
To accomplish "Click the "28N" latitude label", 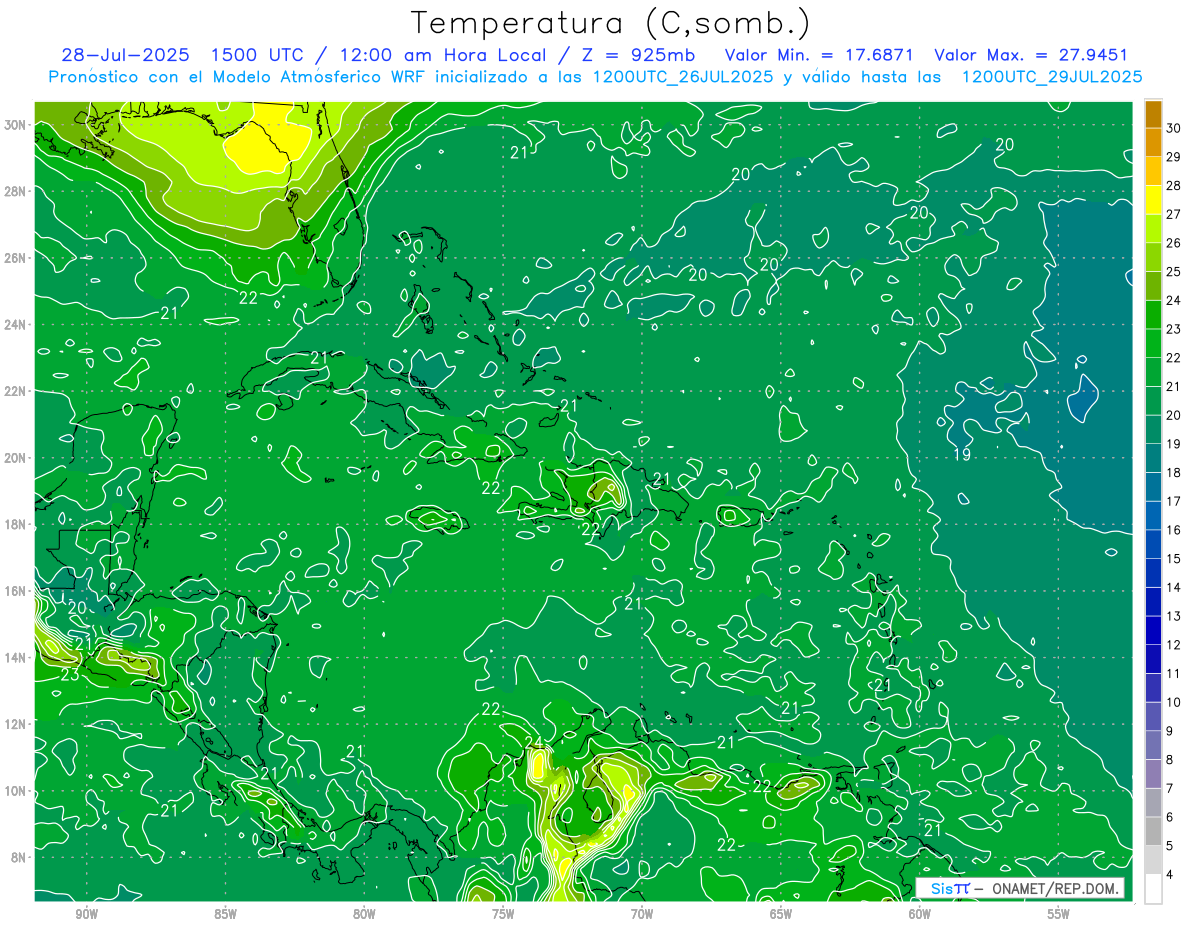I will tap(16, 191).
